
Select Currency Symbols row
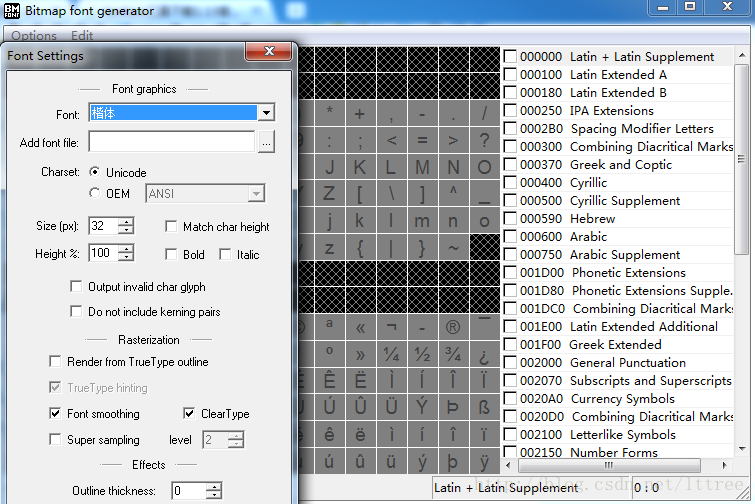tap(618, 399)
